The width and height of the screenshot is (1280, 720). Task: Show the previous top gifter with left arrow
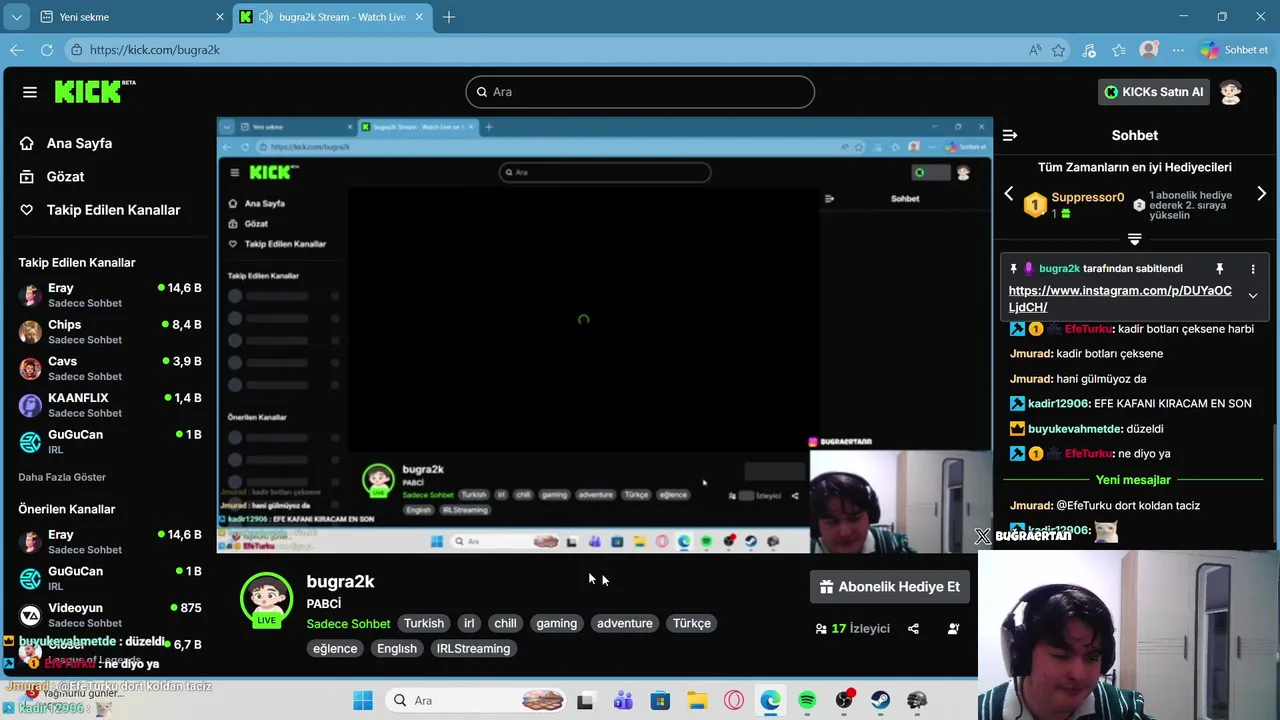[x=1008, y=194]
